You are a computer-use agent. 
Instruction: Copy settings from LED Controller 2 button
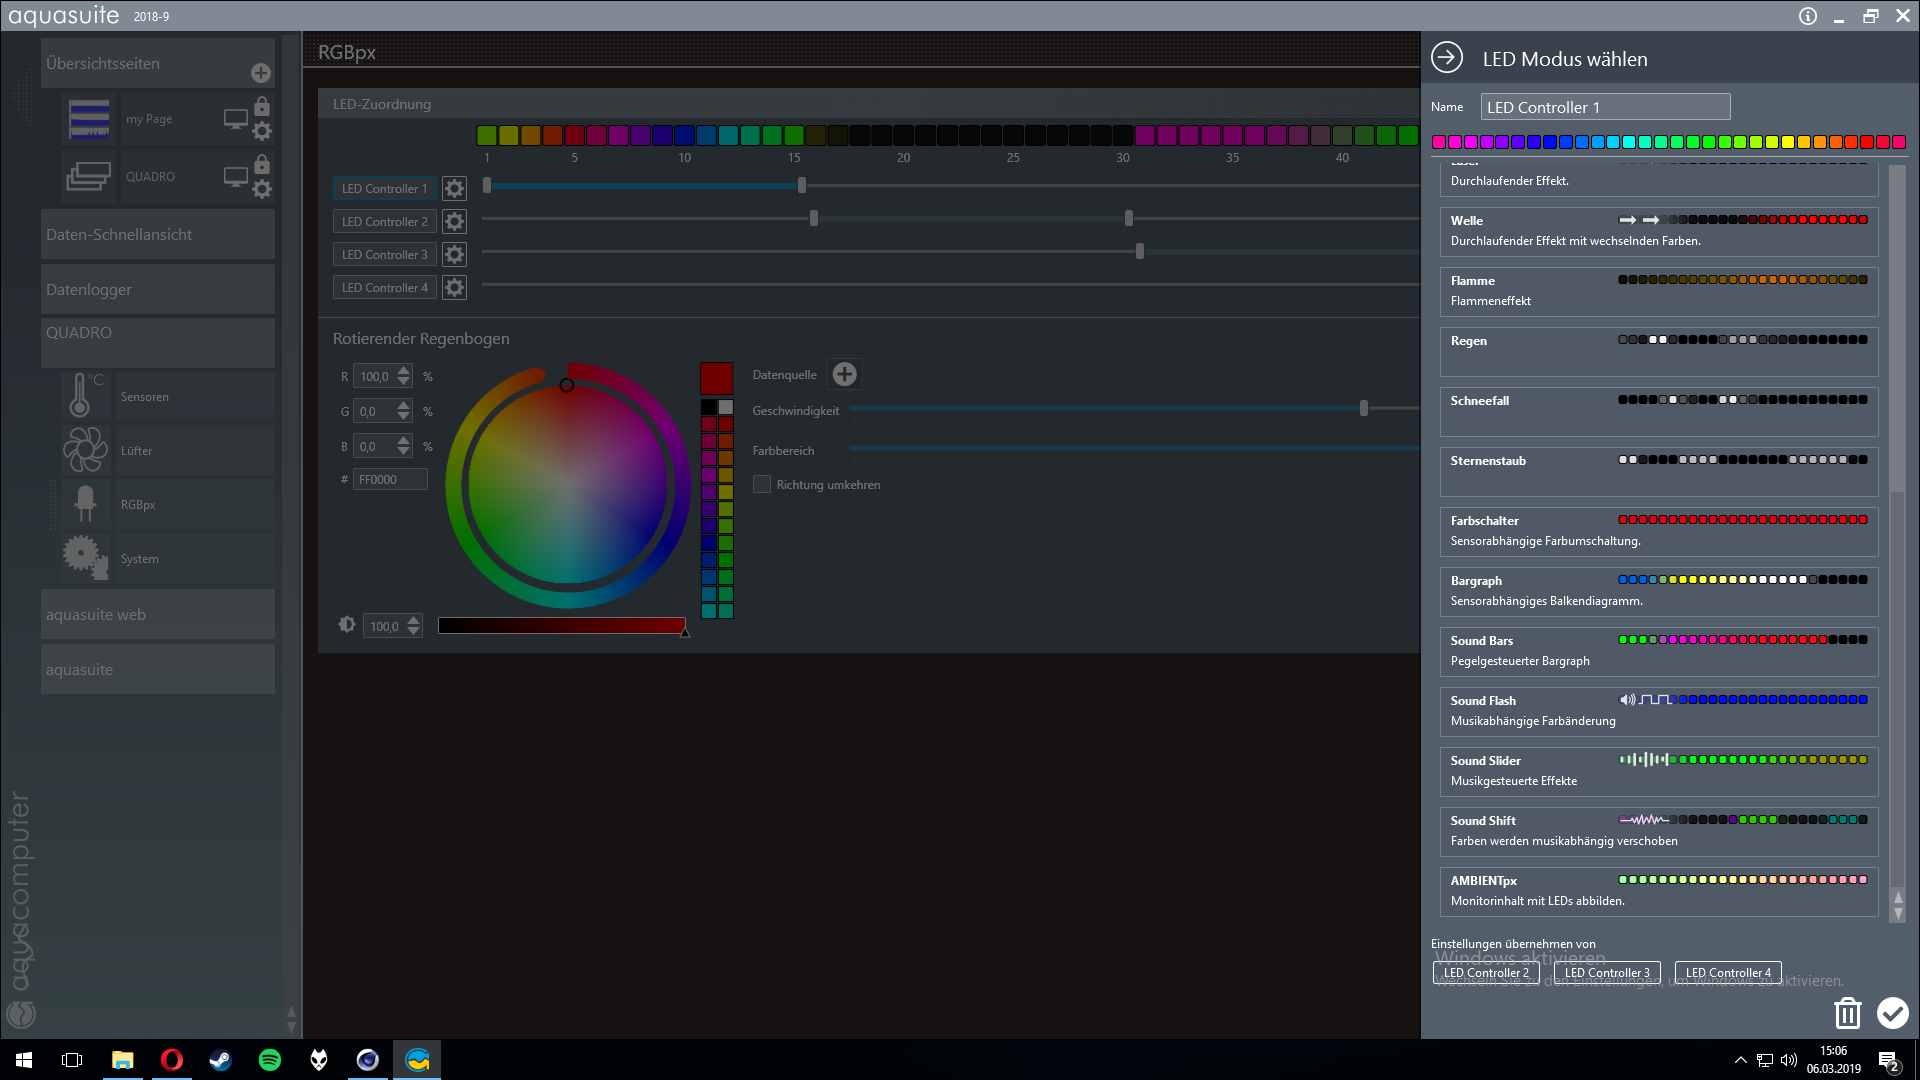(x=1486, y=972)
